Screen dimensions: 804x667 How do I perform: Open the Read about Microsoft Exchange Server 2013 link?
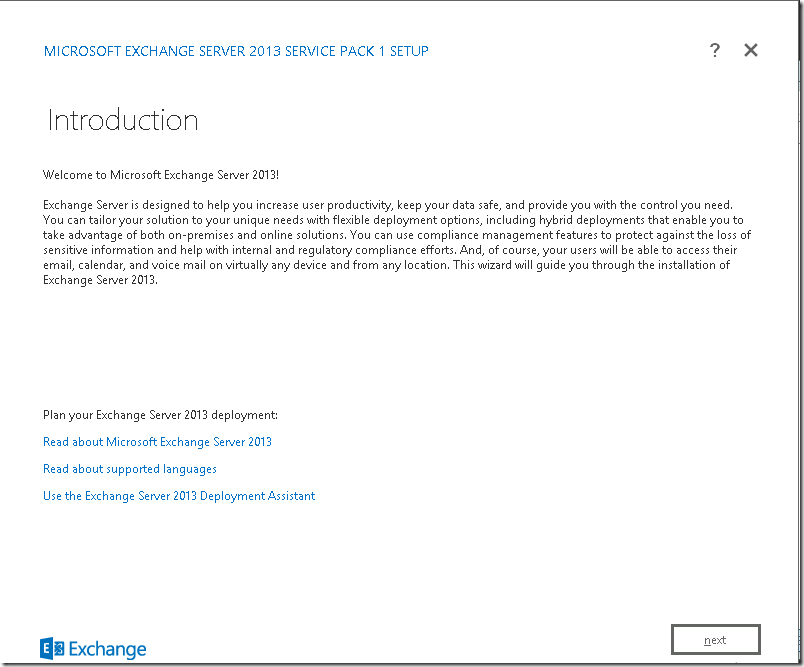click(x=157, y=442)
